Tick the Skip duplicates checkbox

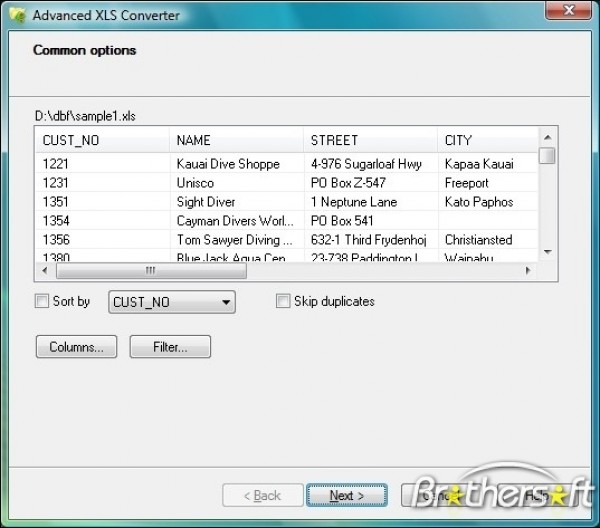[283, 301]
